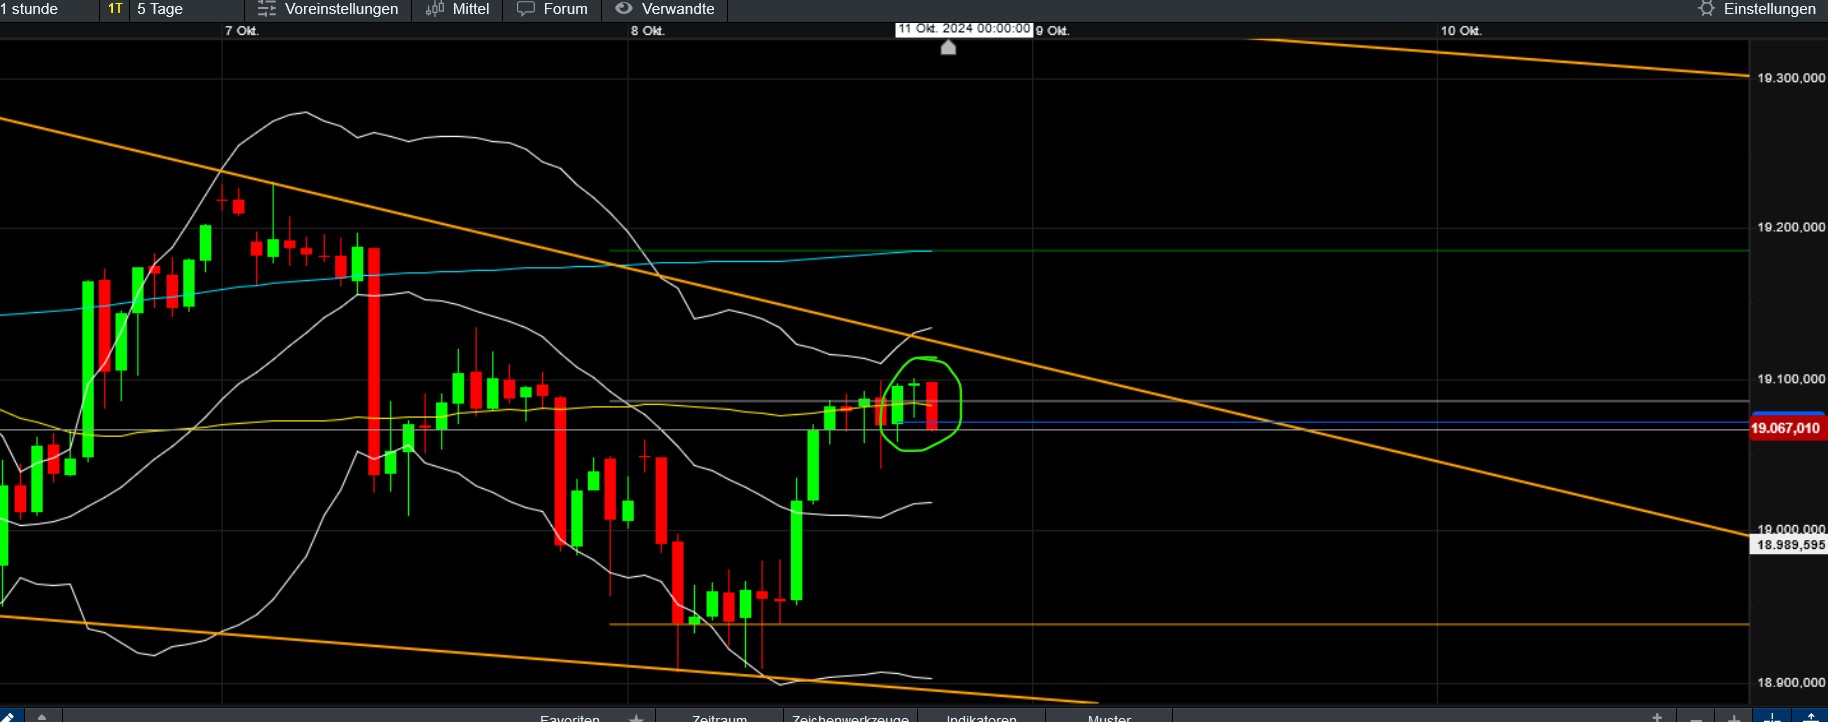Viewport: 1828px width, 722px height.
Task: Show Verwandte related instruments
Action: 665,9
